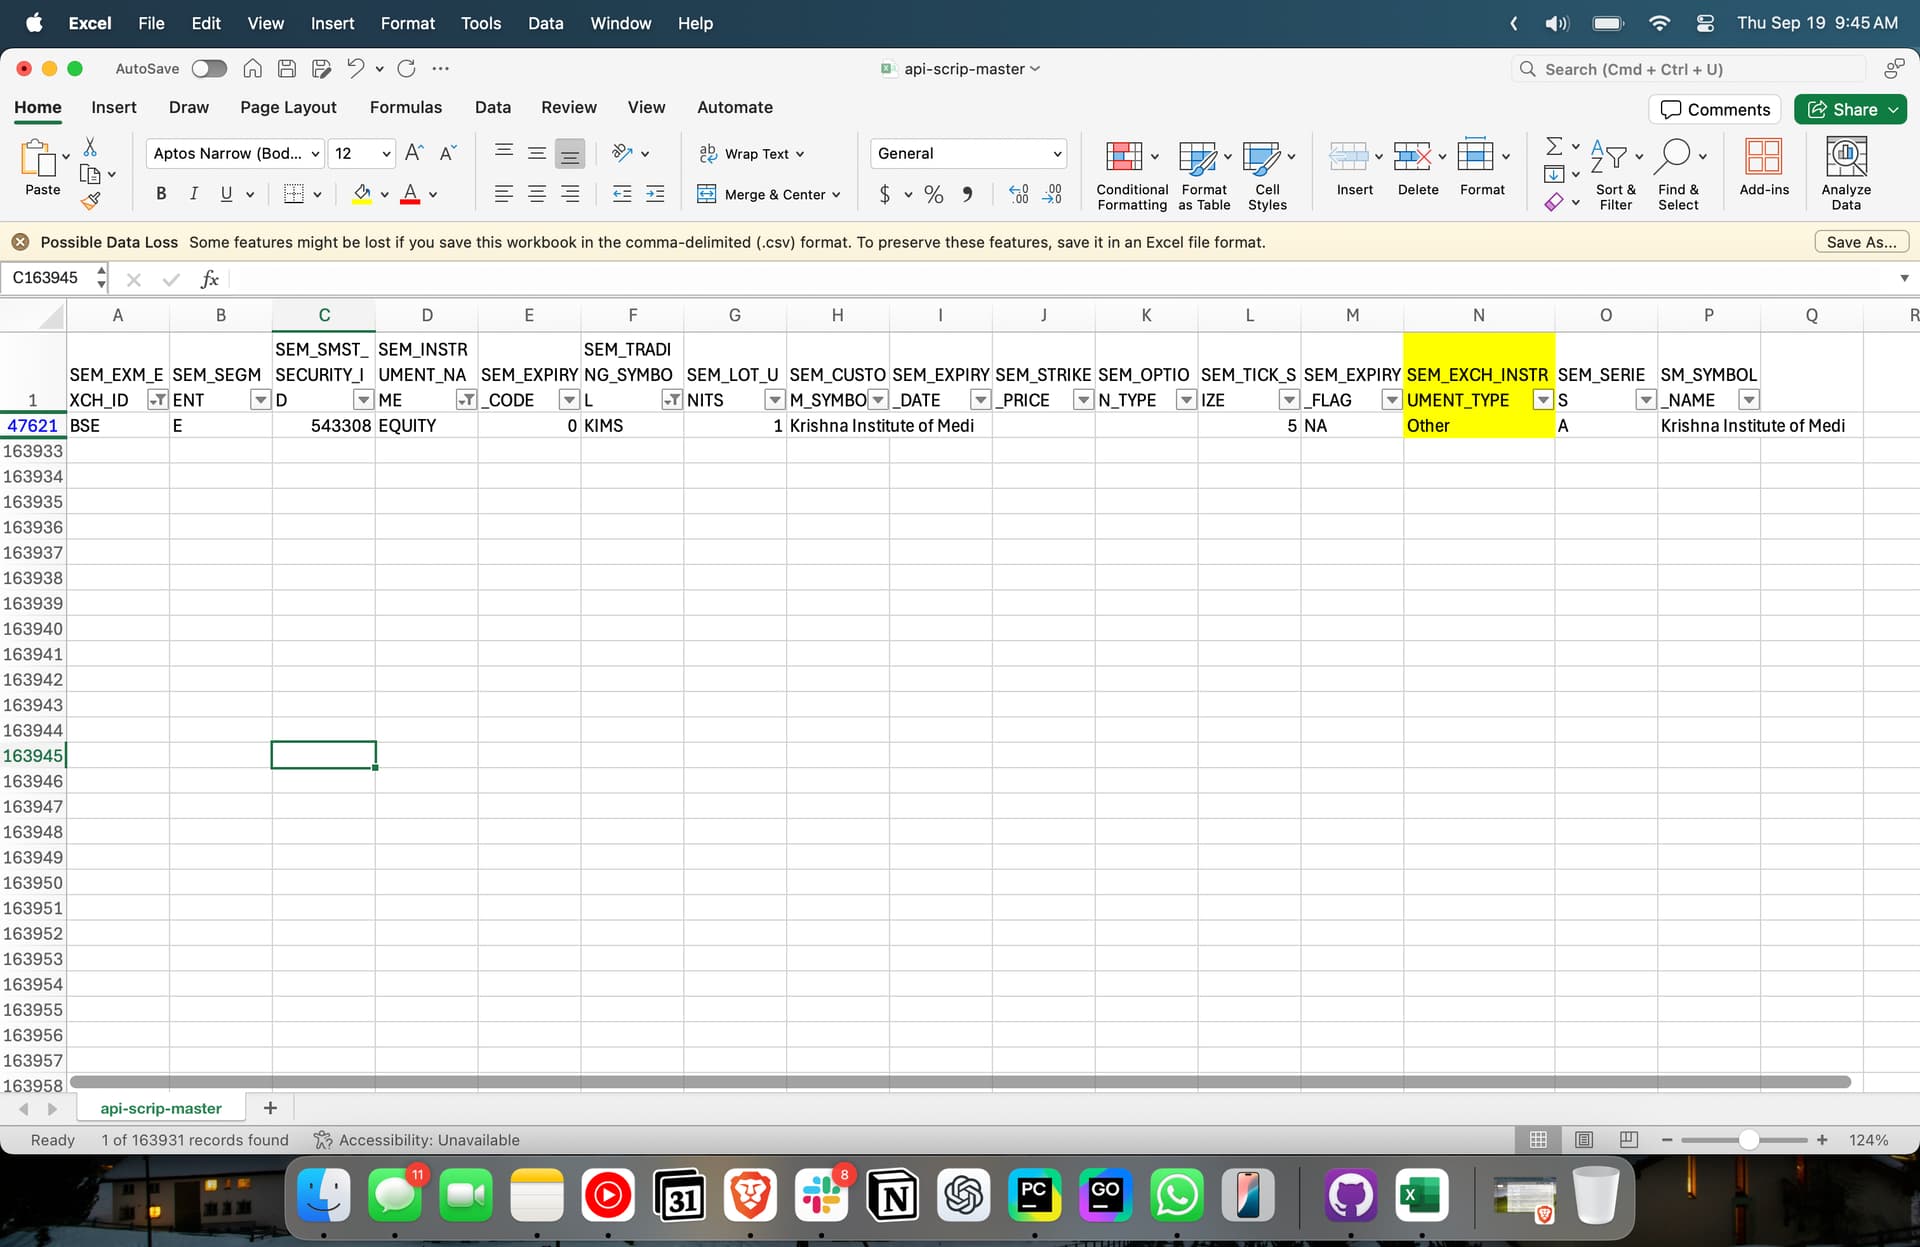
Task: Click the Search field in title bar
Action: click(x=1688, y=69)
